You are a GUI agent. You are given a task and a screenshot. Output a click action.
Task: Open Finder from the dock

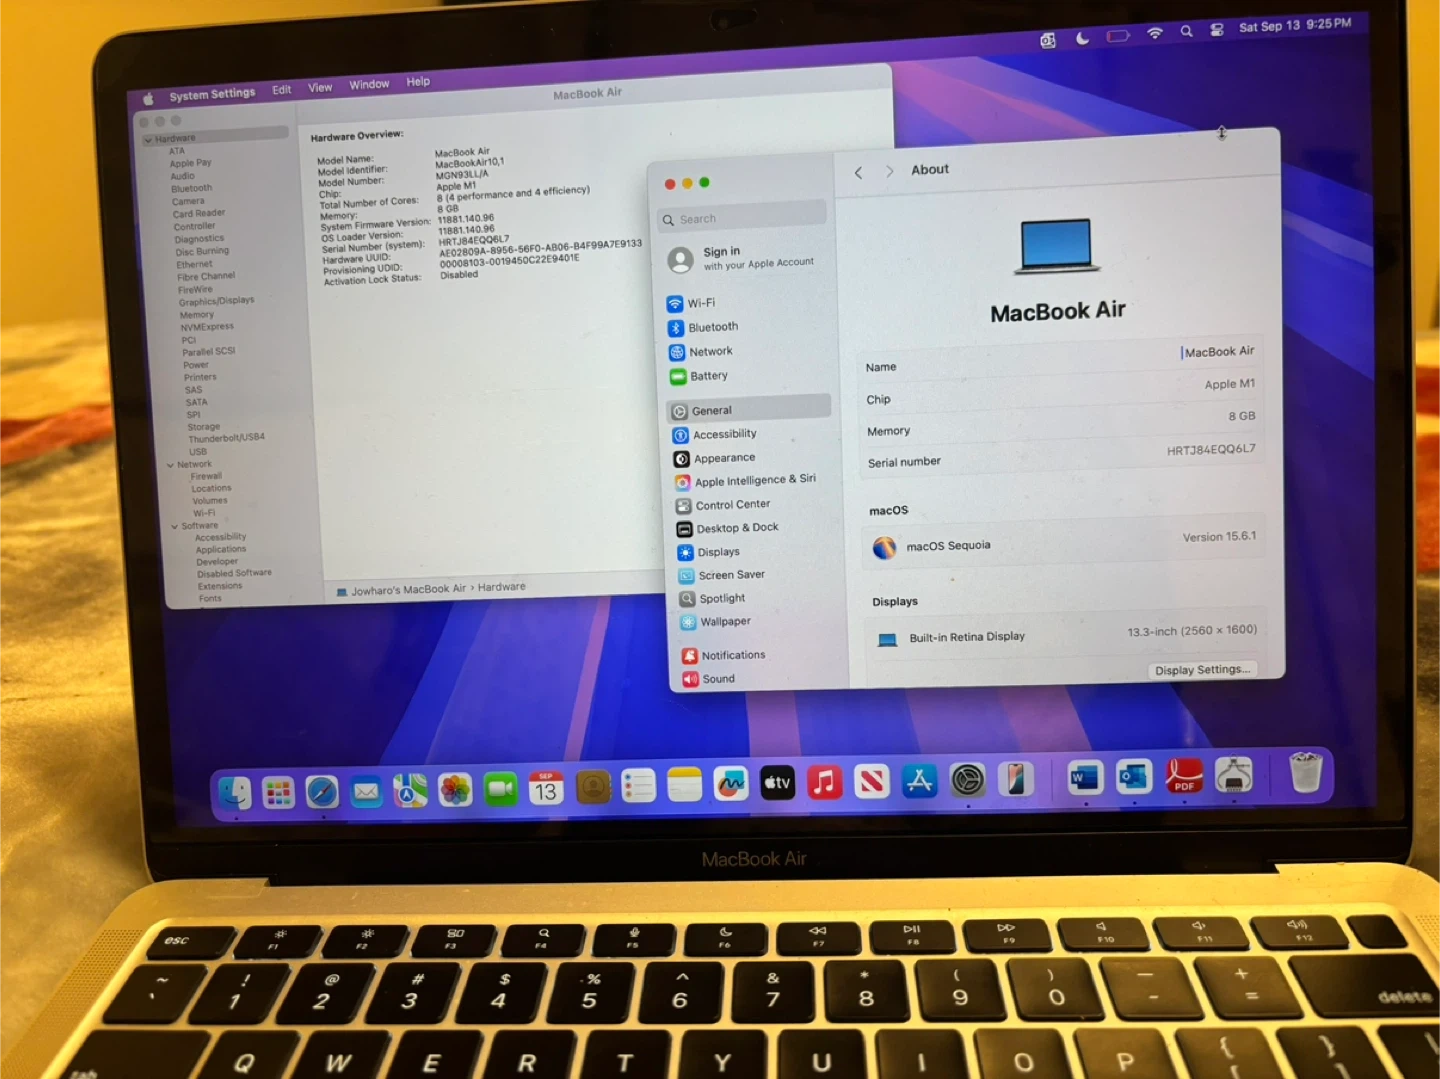click(235, 794)
